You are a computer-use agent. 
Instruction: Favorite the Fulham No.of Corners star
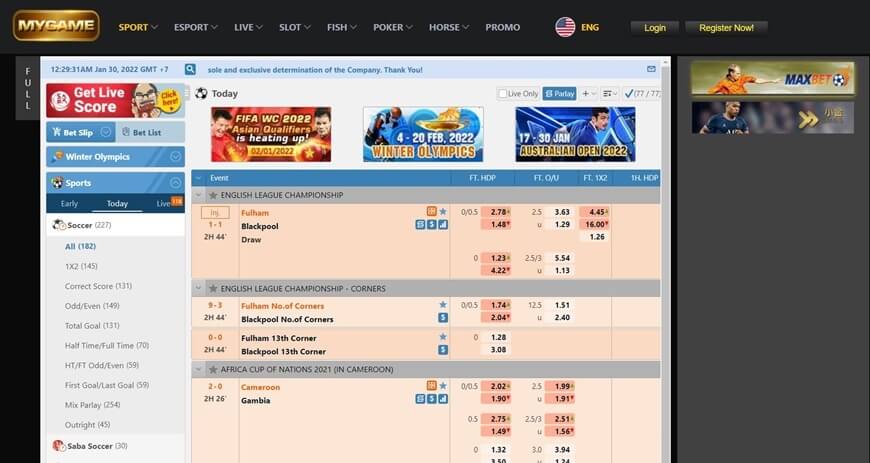(443, 305)
